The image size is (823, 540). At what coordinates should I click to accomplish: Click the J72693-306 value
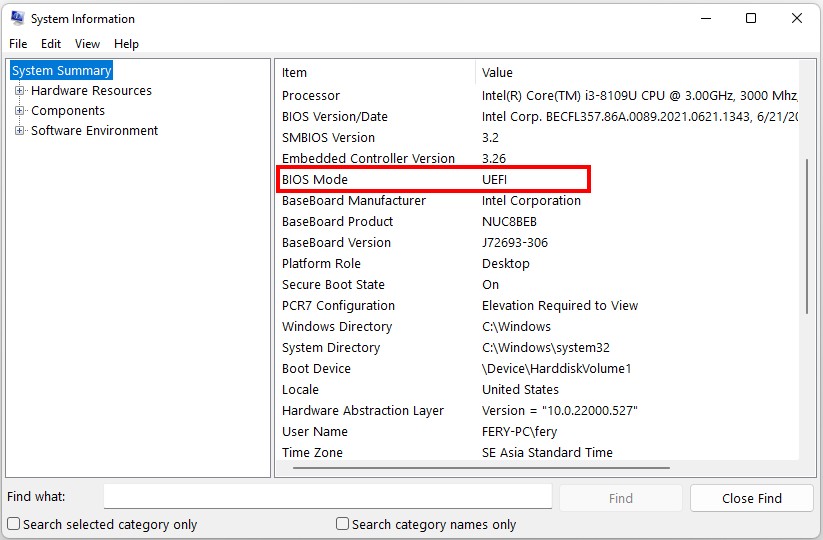pos(514,242)
